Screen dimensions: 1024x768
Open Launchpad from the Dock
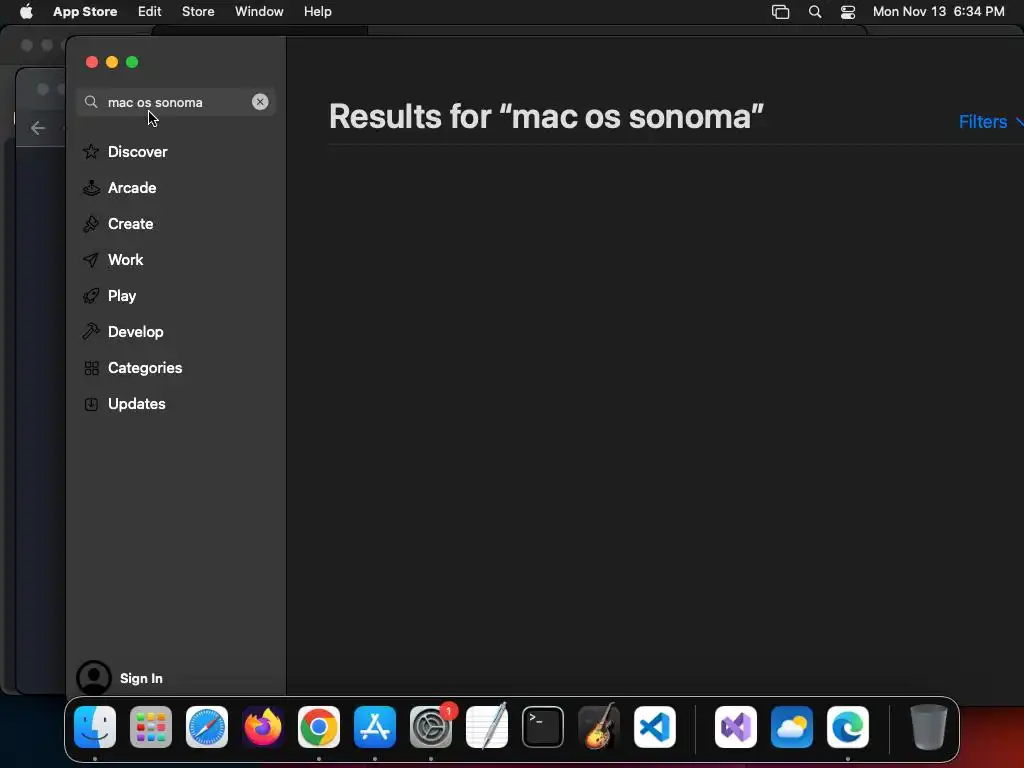tap(151, 727)
